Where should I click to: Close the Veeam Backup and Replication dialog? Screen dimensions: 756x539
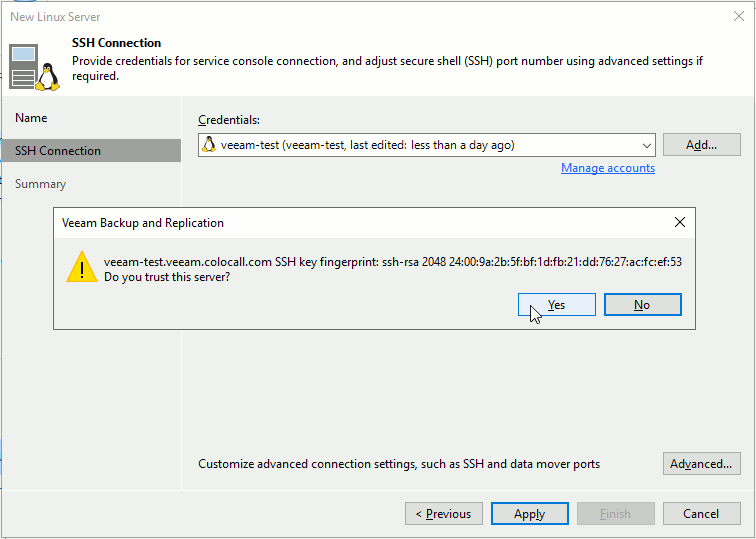(x=679, y=222)
